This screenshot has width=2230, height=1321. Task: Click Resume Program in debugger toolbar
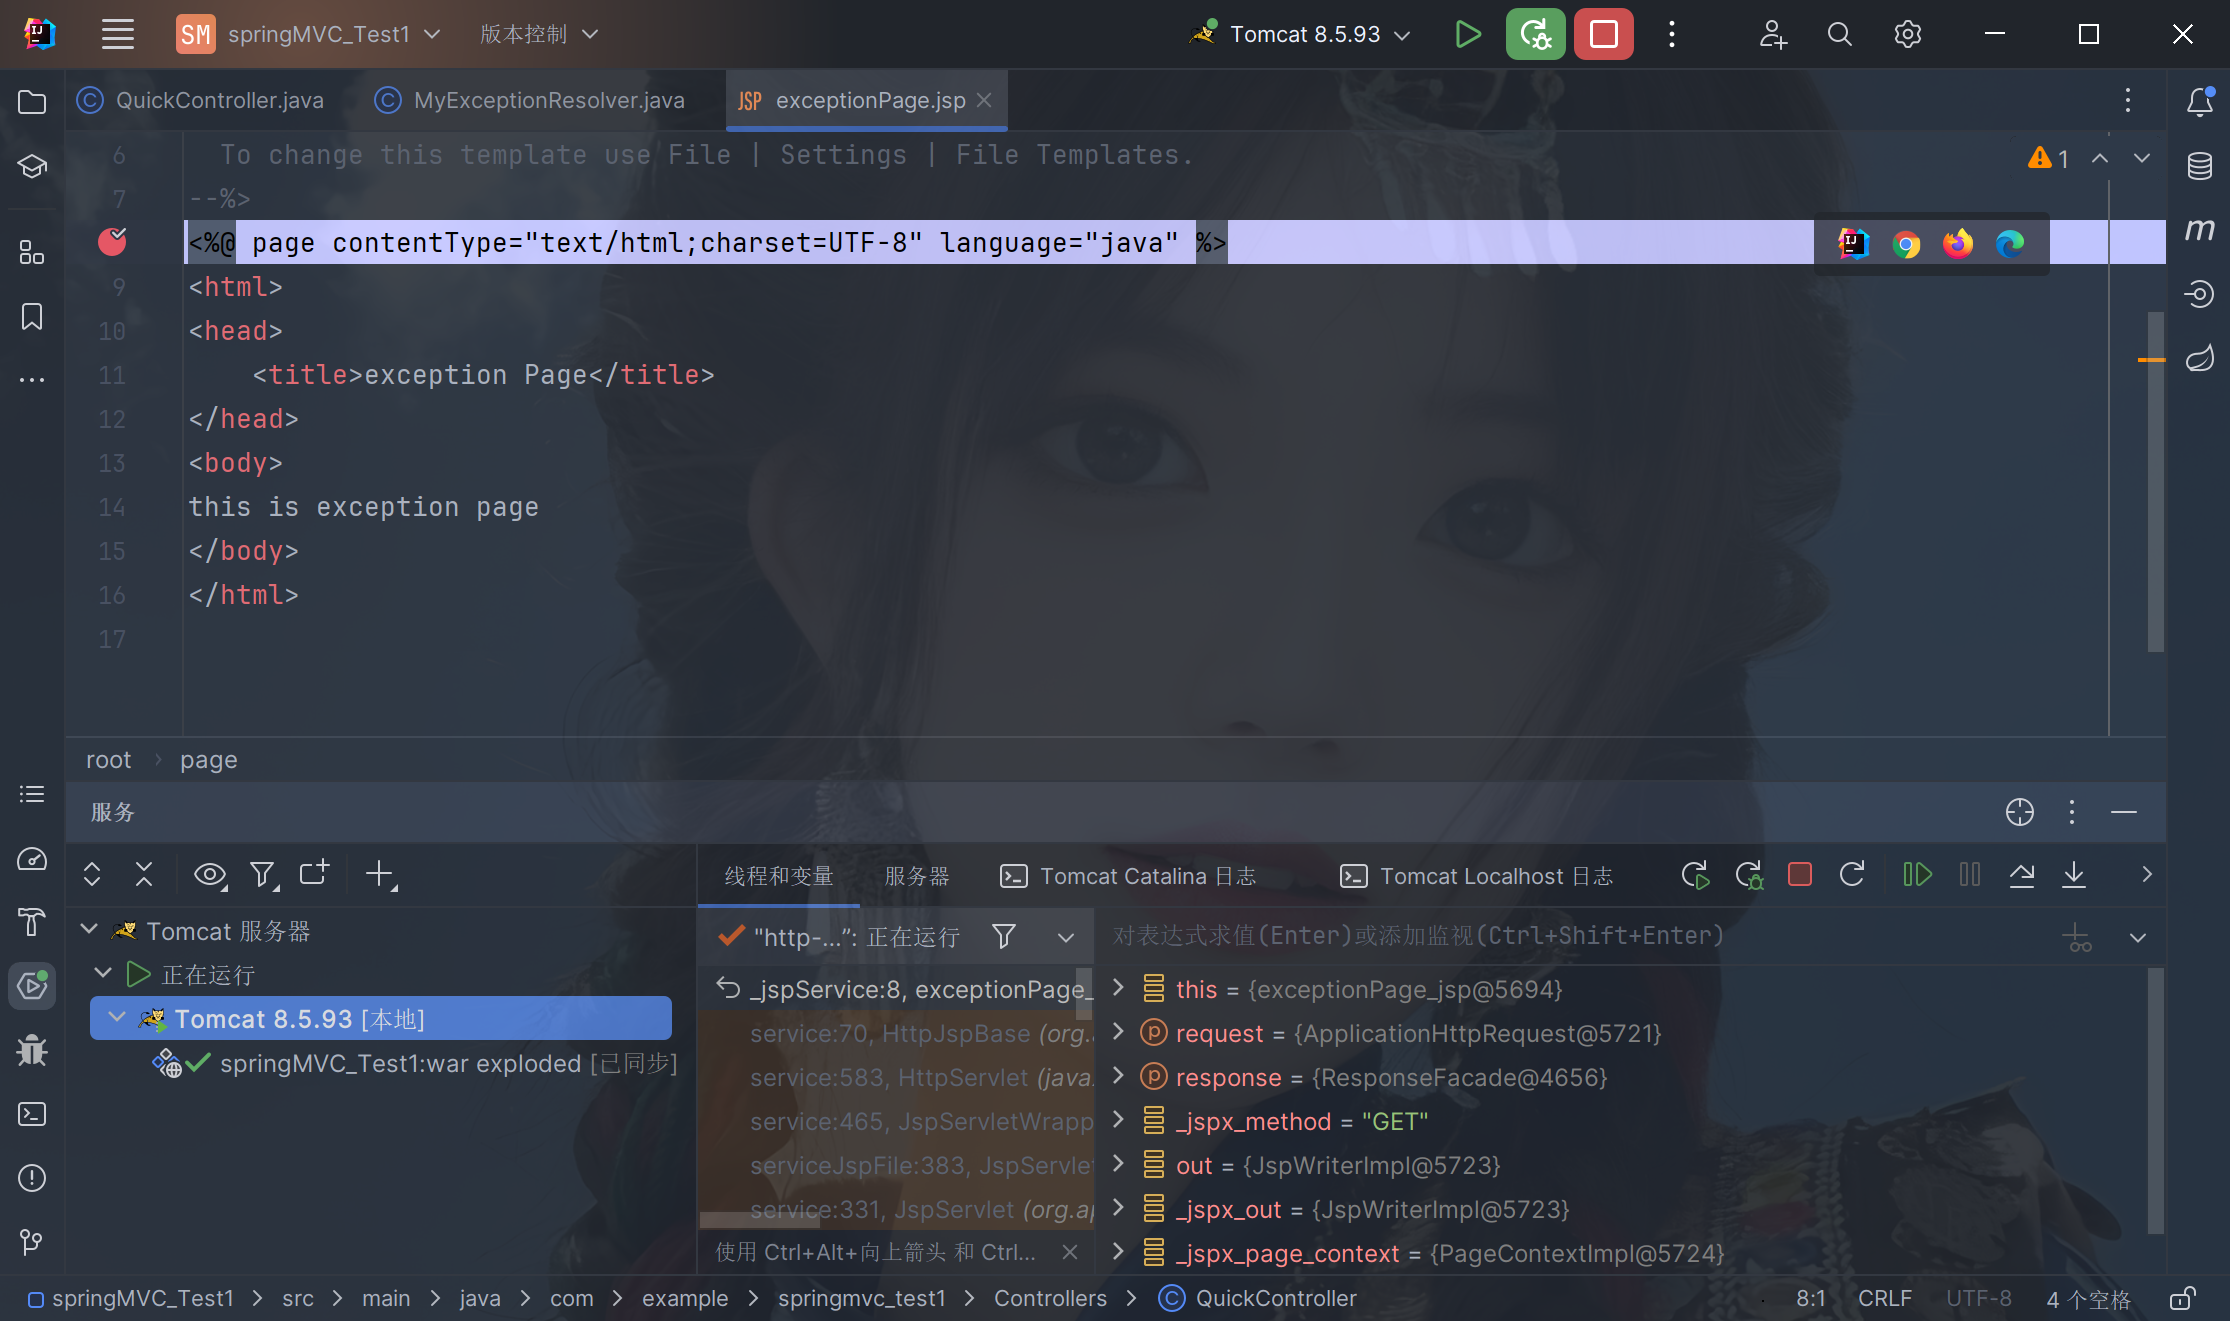(x=1917, y=875)
